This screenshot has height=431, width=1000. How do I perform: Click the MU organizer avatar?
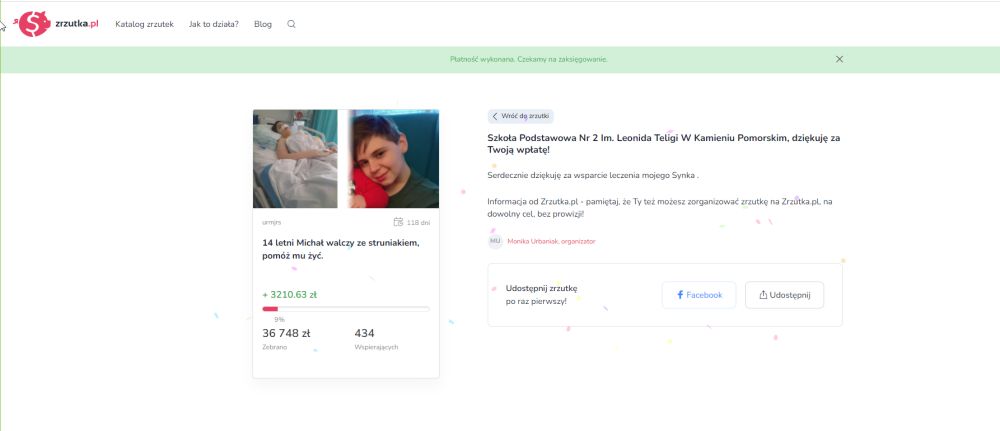(x=496, y=241)
